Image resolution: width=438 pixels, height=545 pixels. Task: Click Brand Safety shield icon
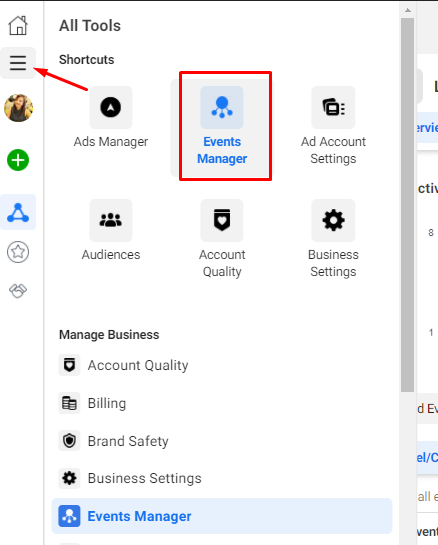(x=70, y=441)
